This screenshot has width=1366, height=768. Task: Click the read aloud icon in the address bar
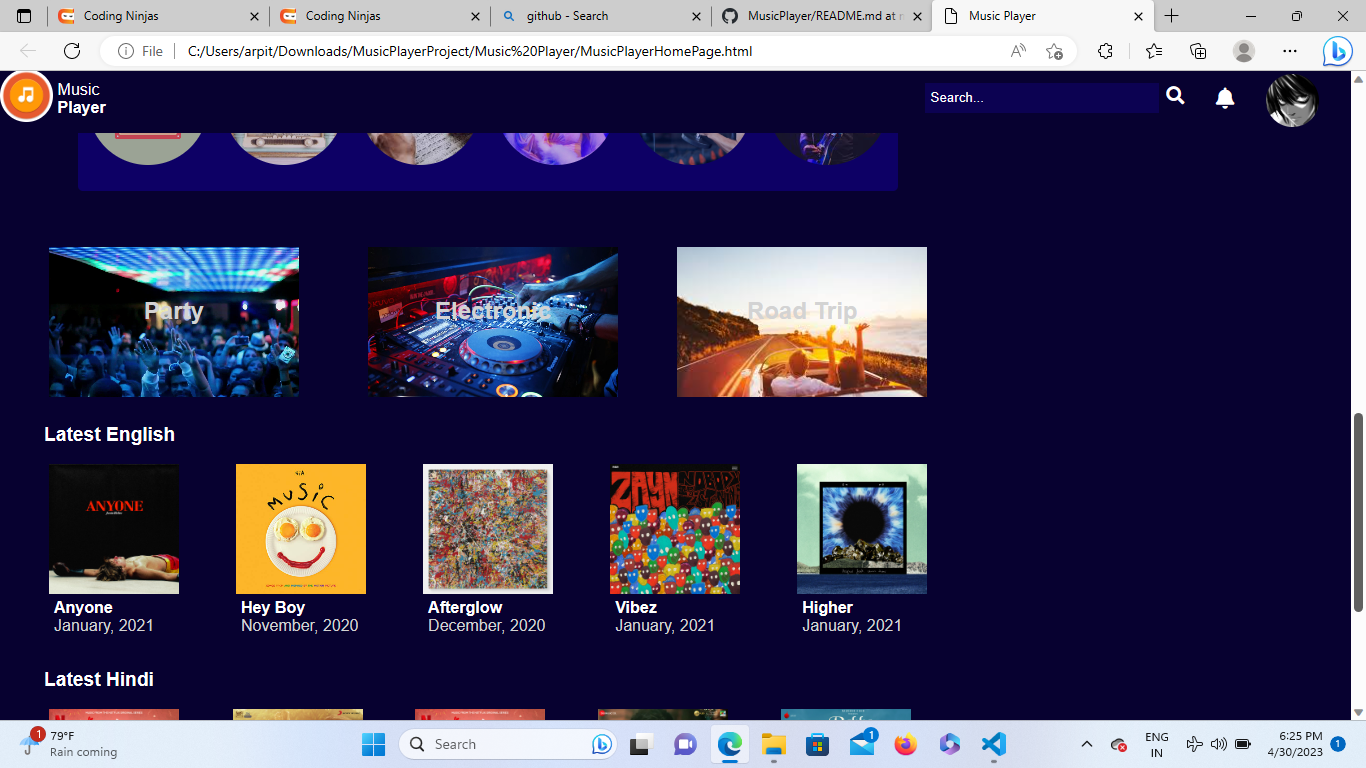(x=1016, y=50)
